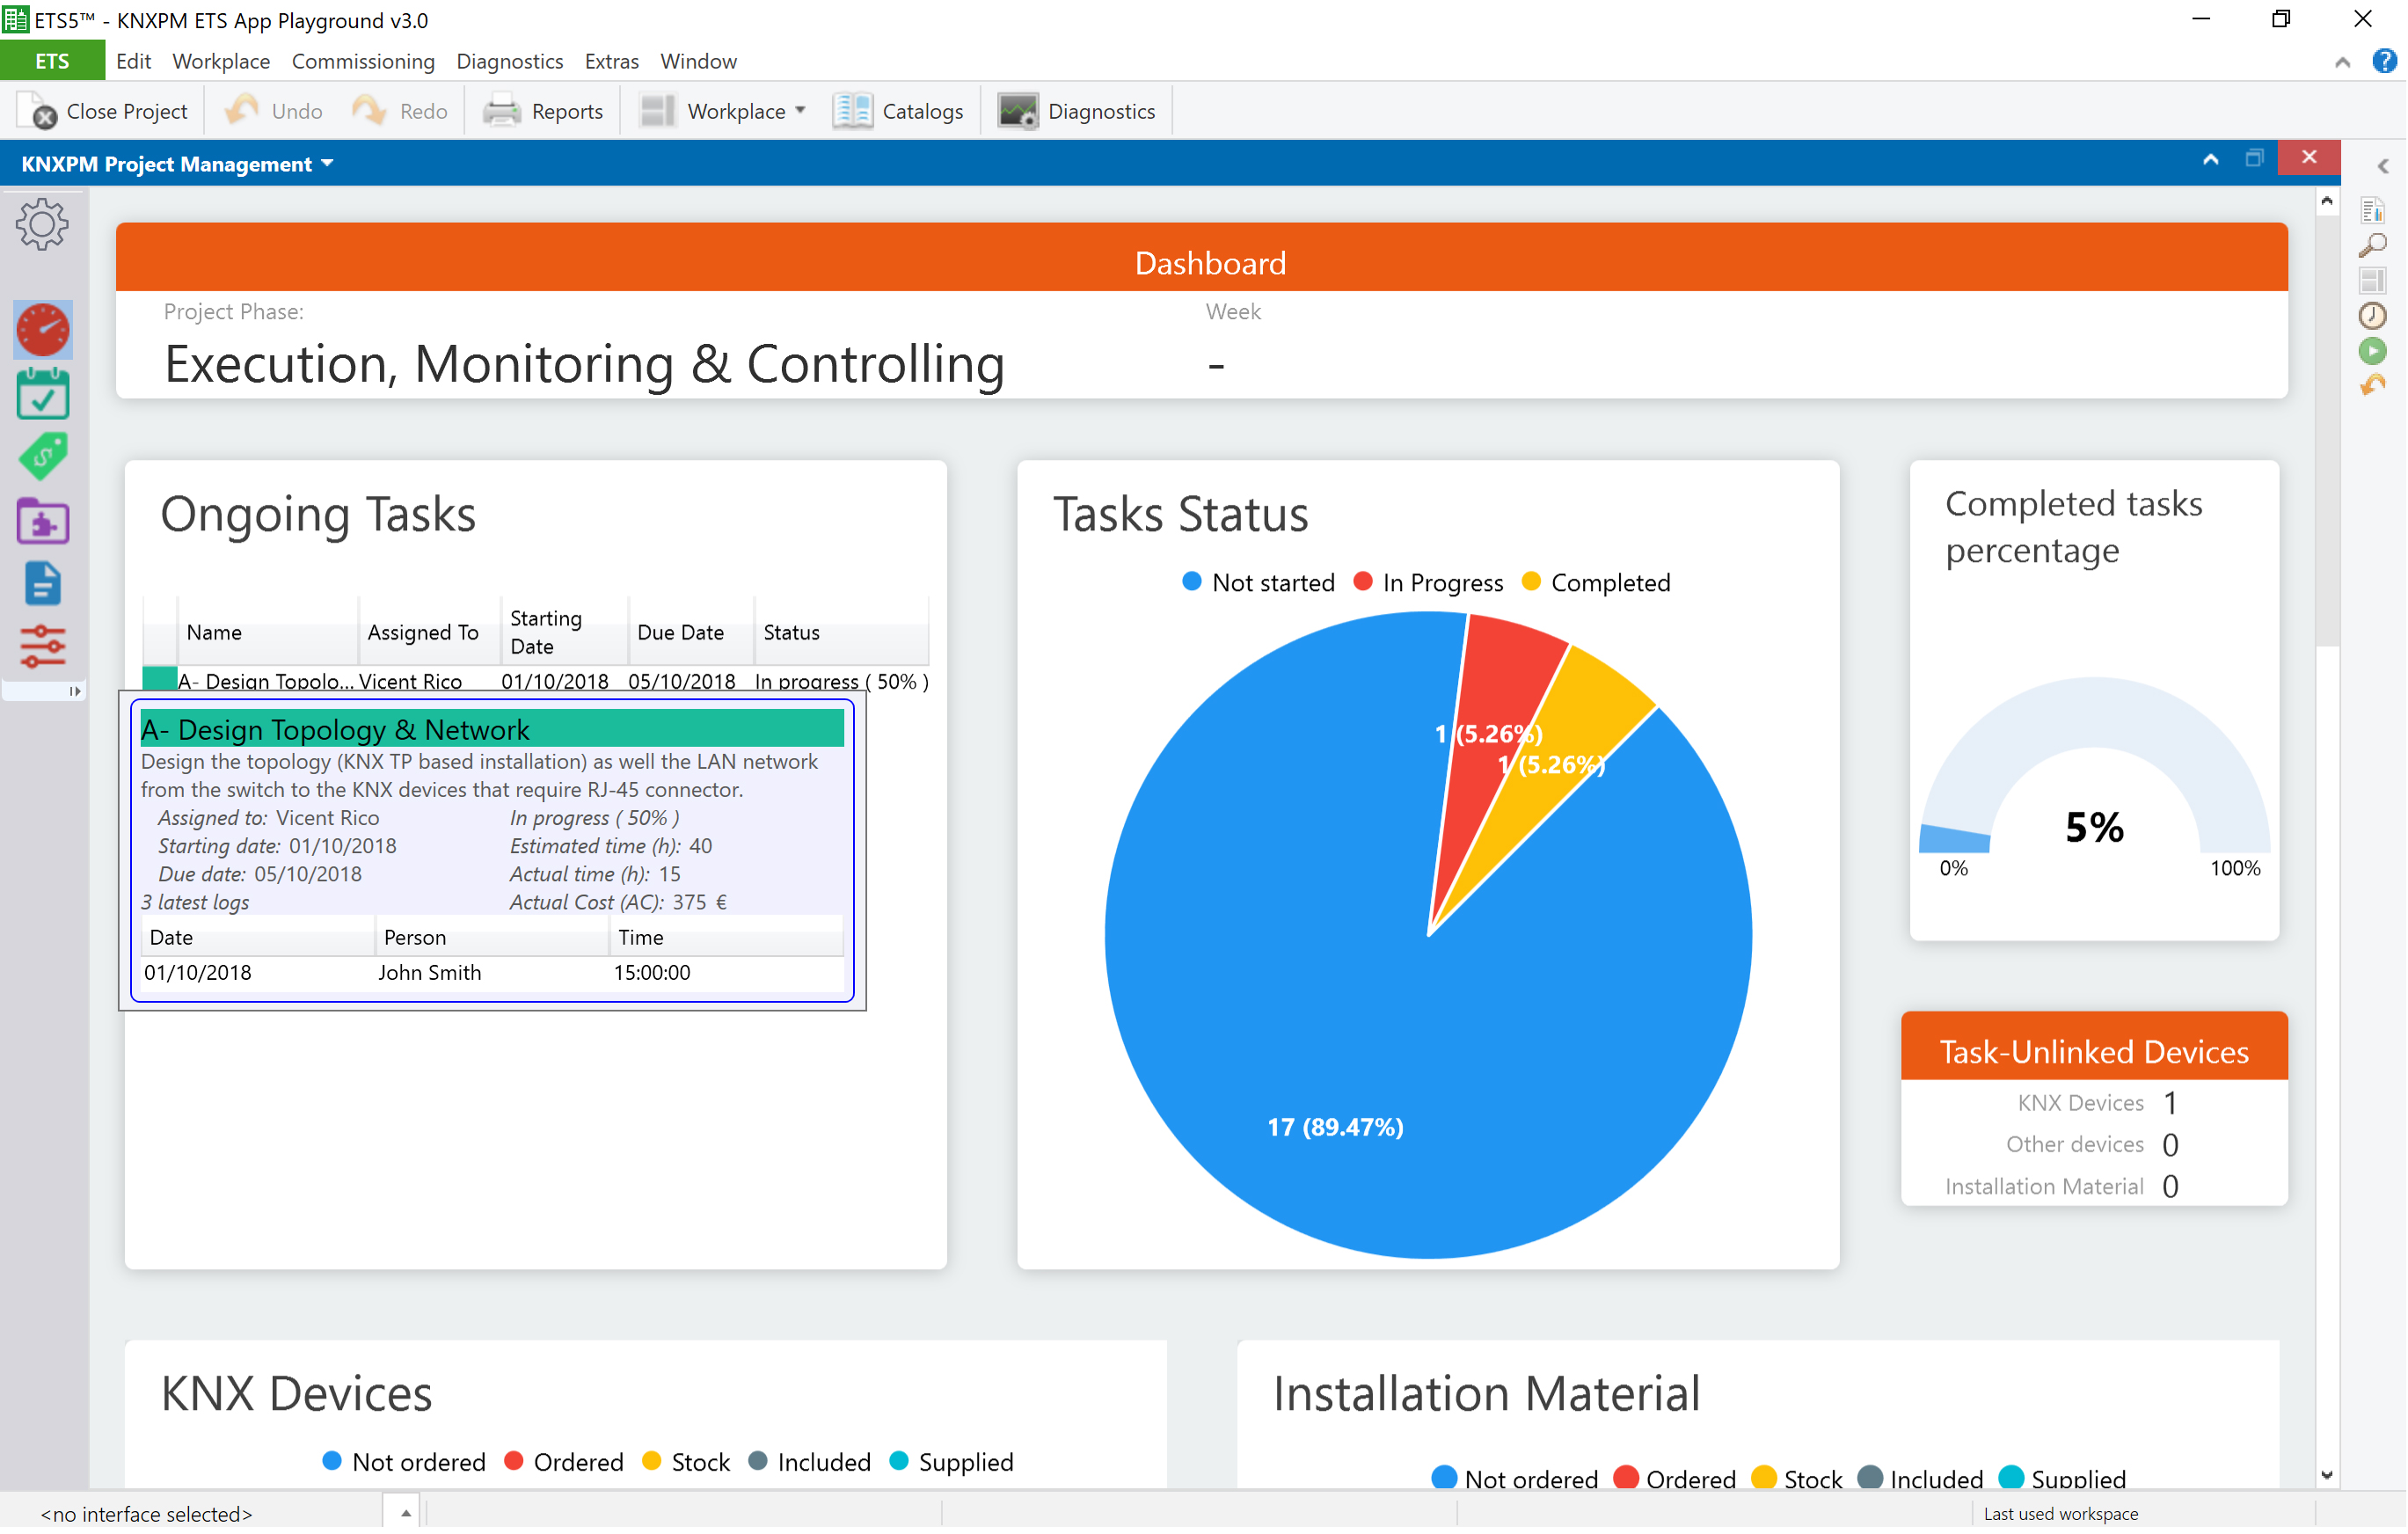Open the blue help question mark icon
Image resolution: width=2408 pixels, height=1534 pixels.
2384,61
